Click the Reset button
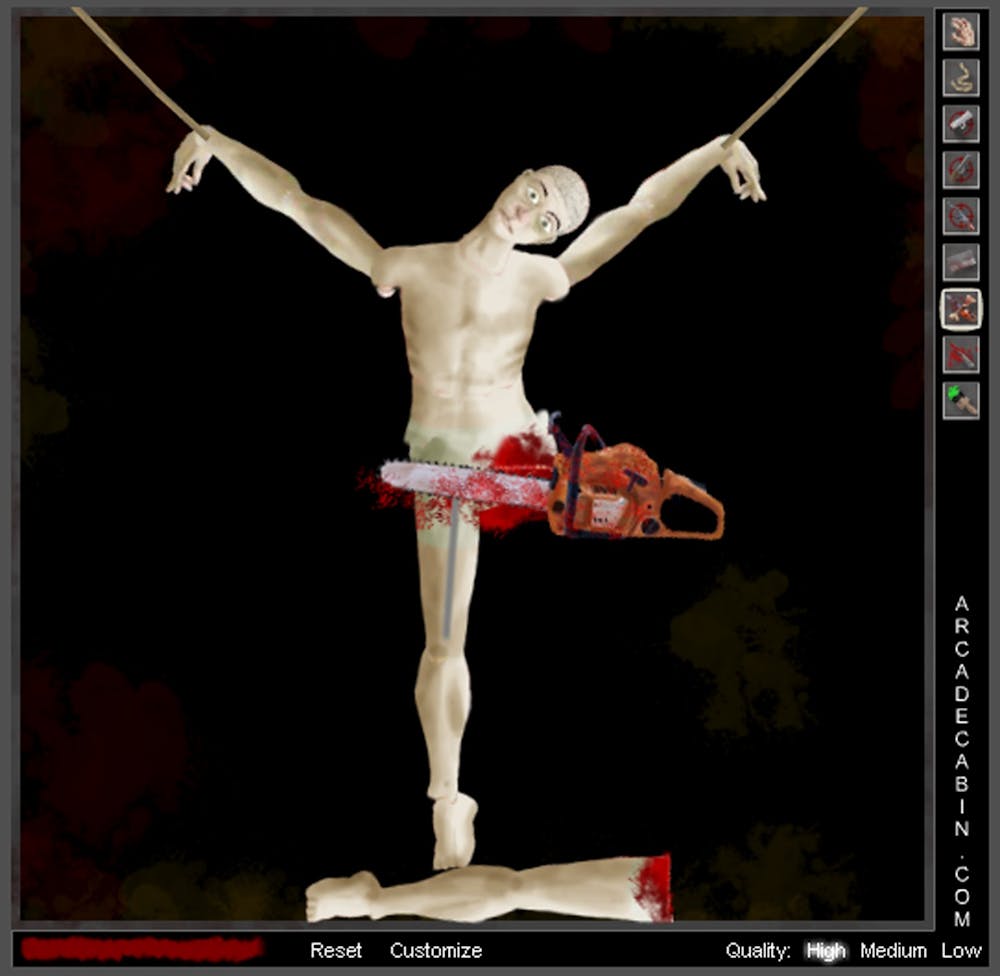The height and width of the screenshot is (976, 1000). [335, 950]
